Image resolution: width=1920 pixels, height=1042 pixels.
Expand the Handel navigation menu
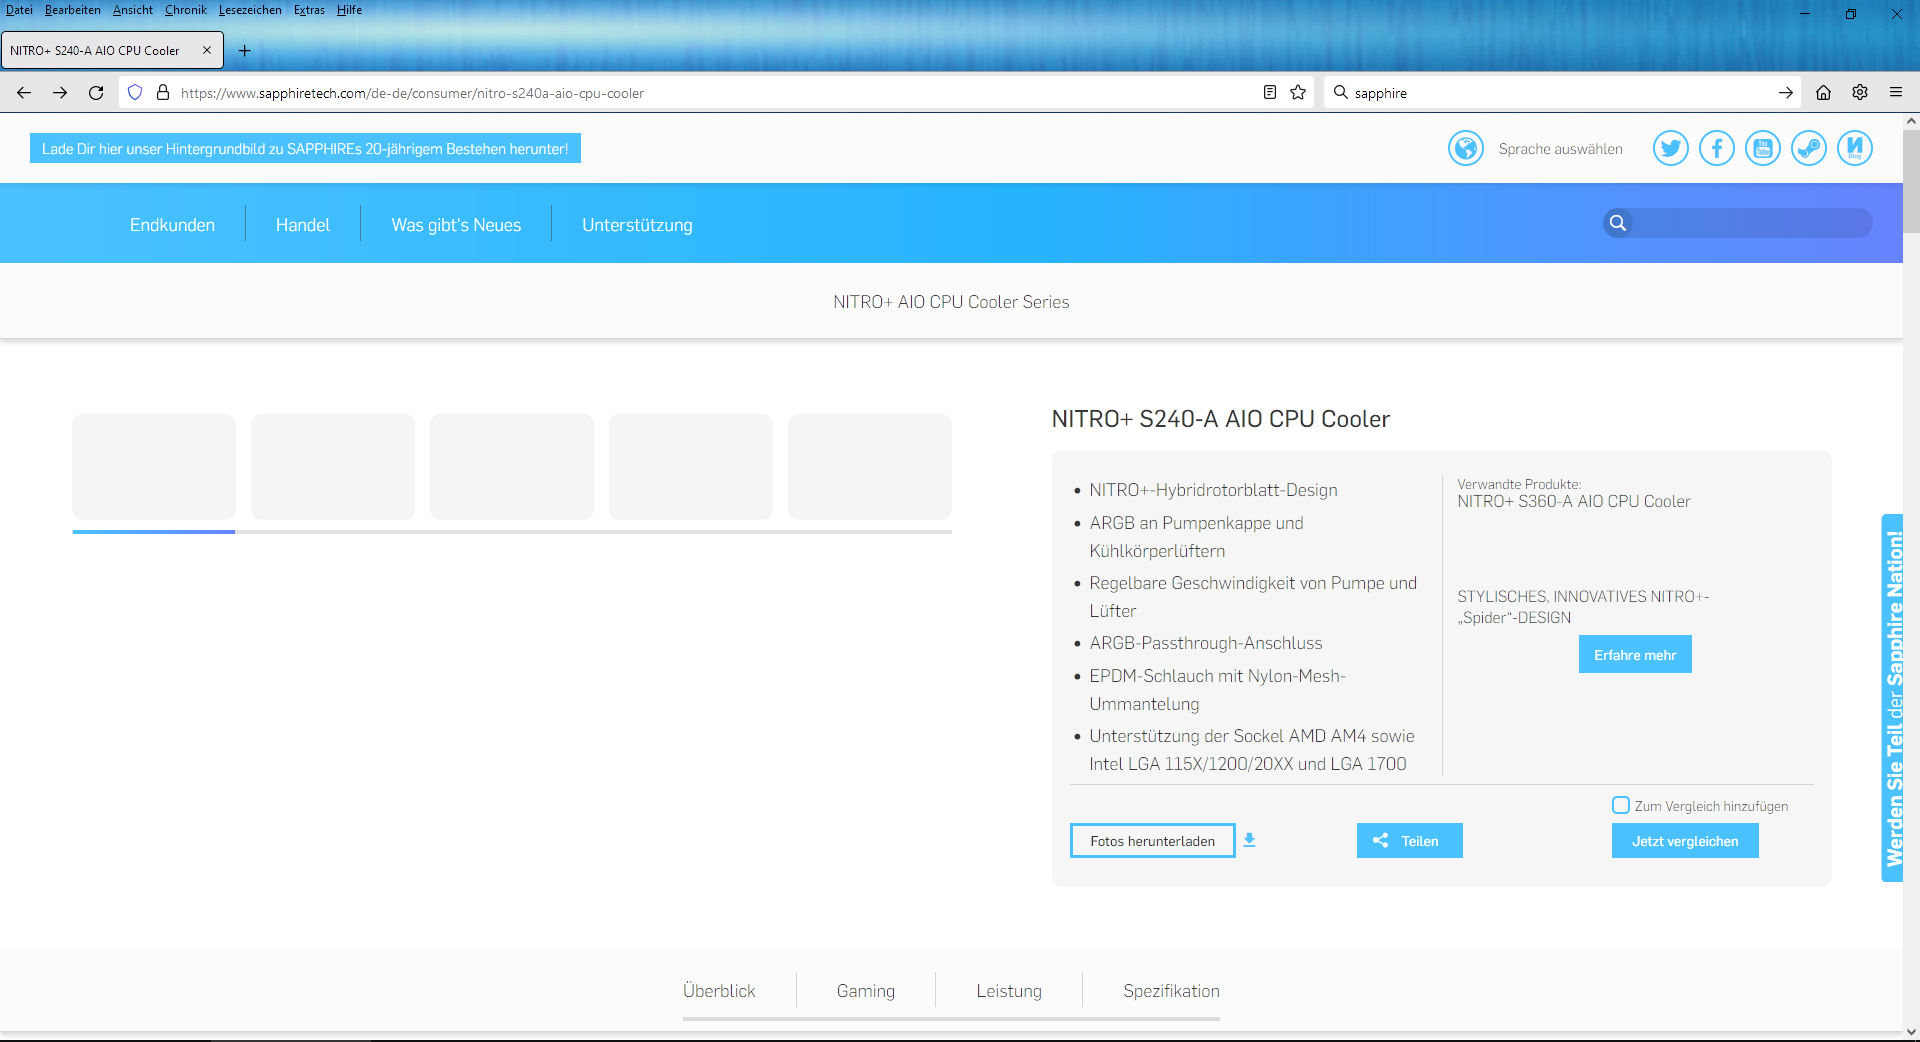tap(303, 225)
